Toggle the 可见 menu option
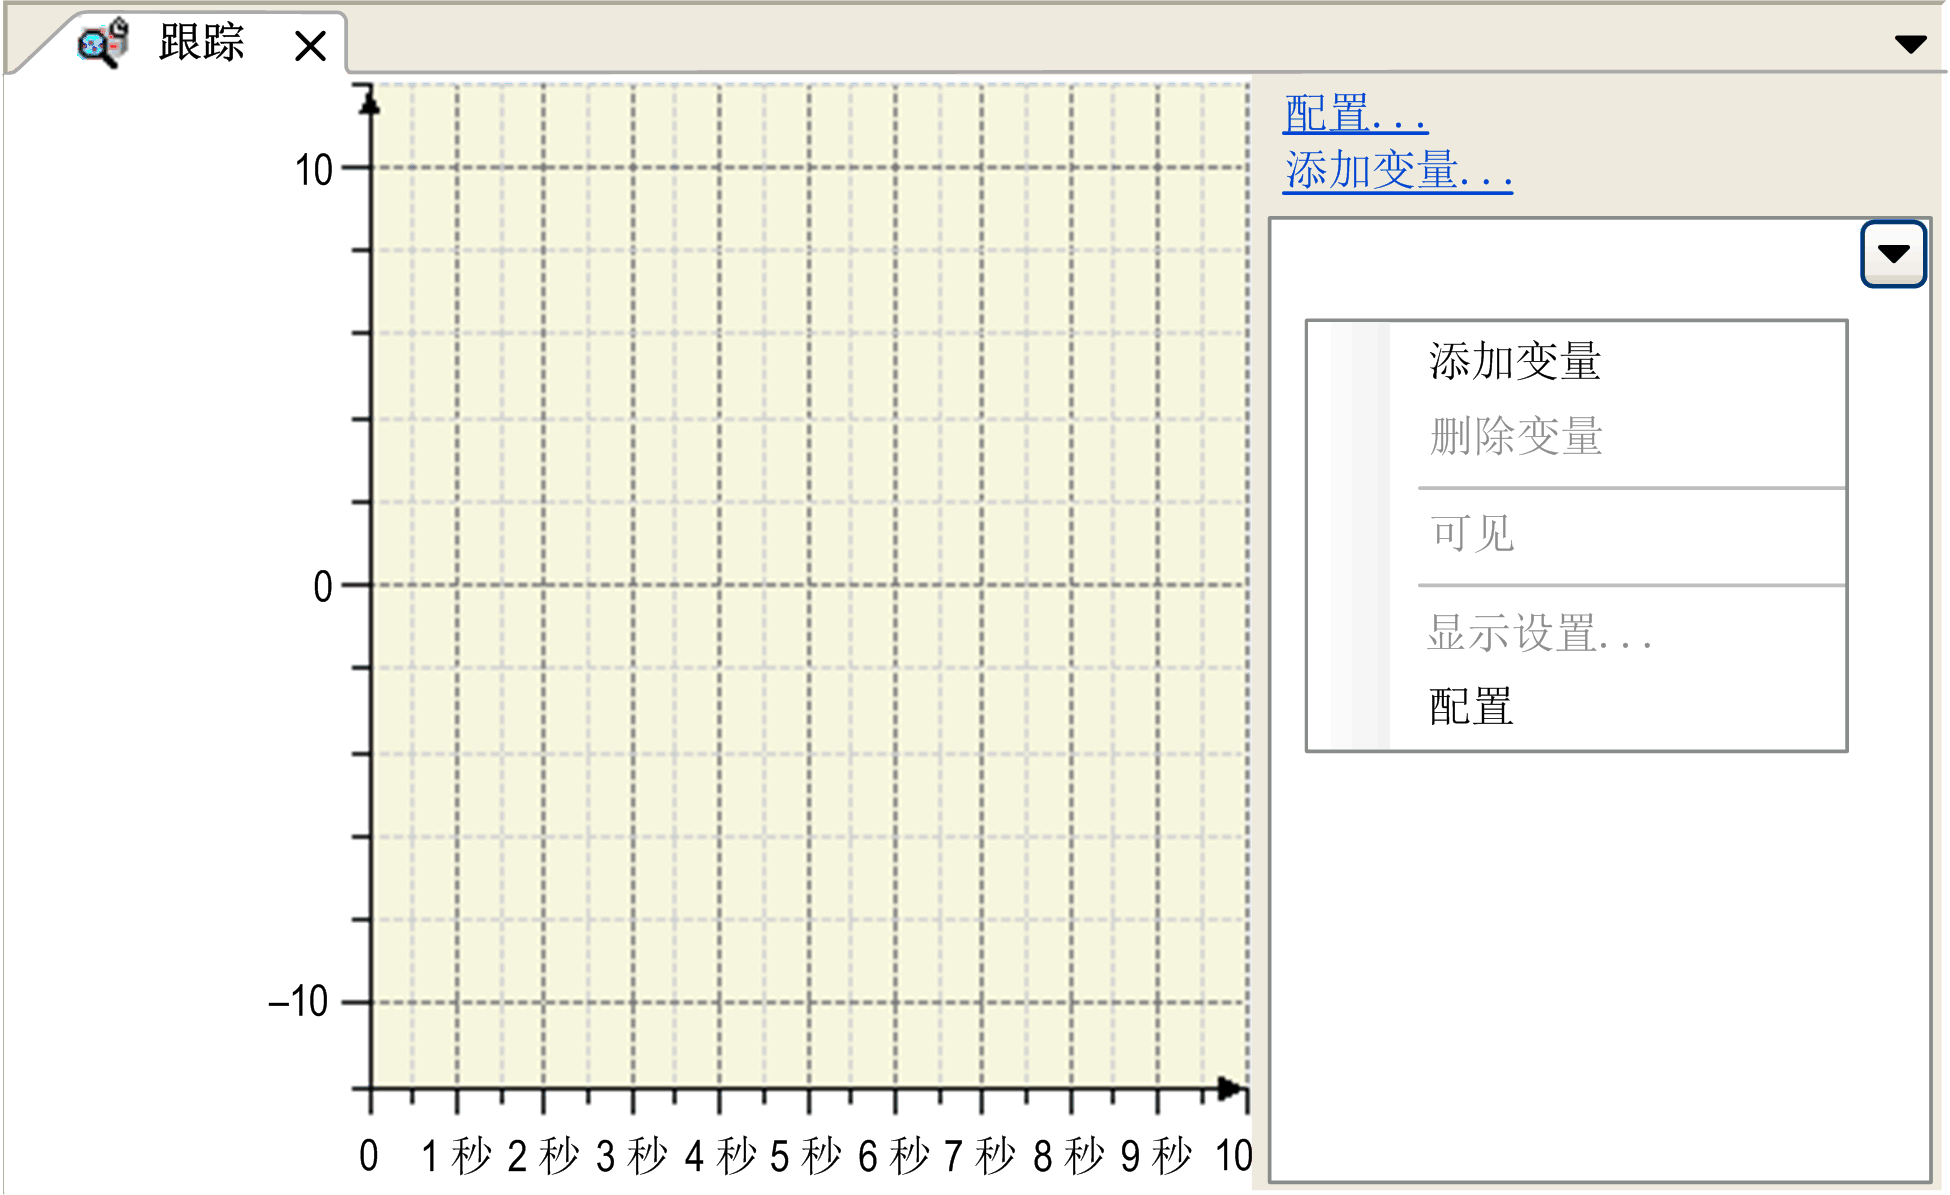This screenshot has width=1950, height=1195. [1471, 533]
